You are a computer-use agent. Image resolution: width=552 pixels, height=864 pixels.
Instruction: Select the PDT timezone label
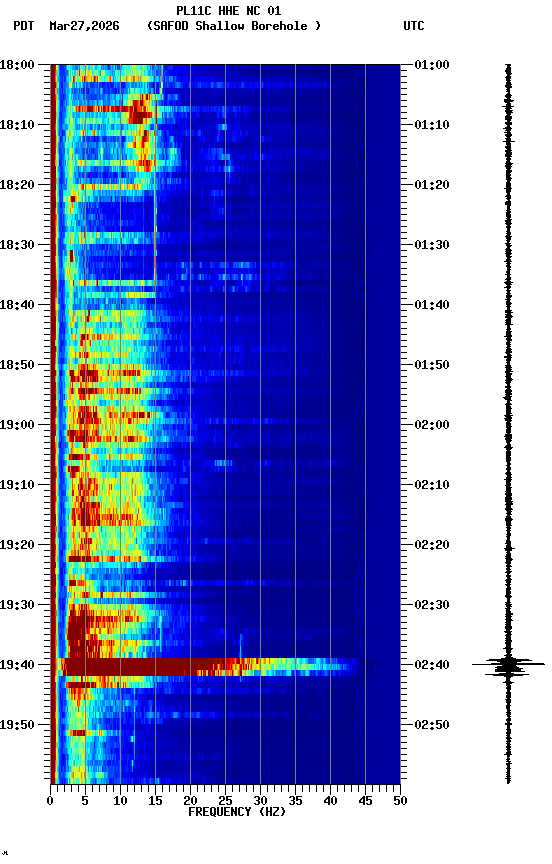click(24, 26)
